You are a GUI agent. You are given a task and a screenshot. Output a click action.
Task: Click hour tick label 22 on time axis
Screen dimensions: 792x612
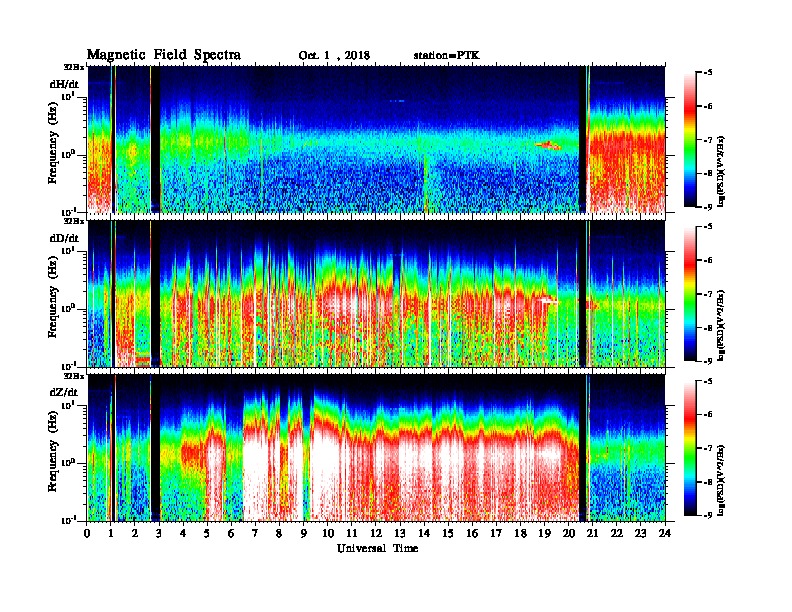[x=617, y=534]
